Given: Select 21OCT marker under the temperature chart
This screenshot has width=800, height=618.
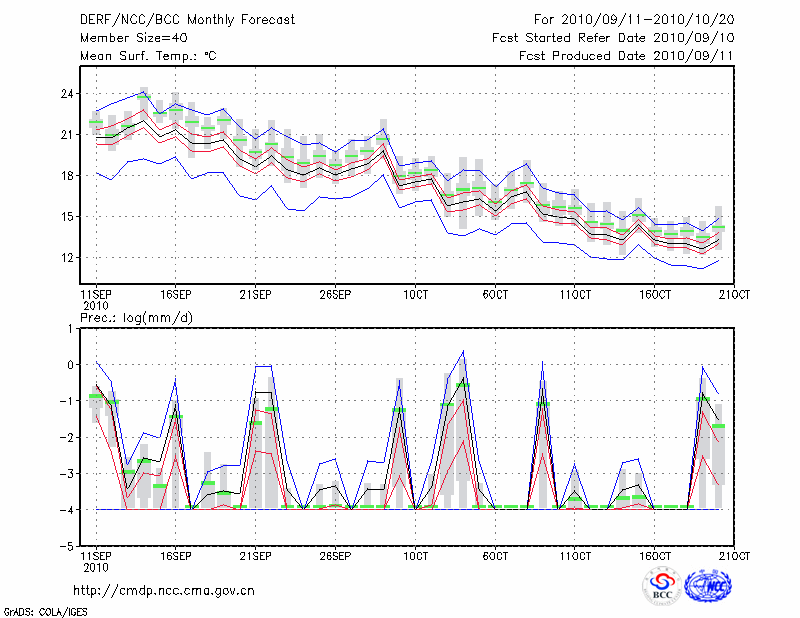Looking at the screenshot, I should 734,295.
